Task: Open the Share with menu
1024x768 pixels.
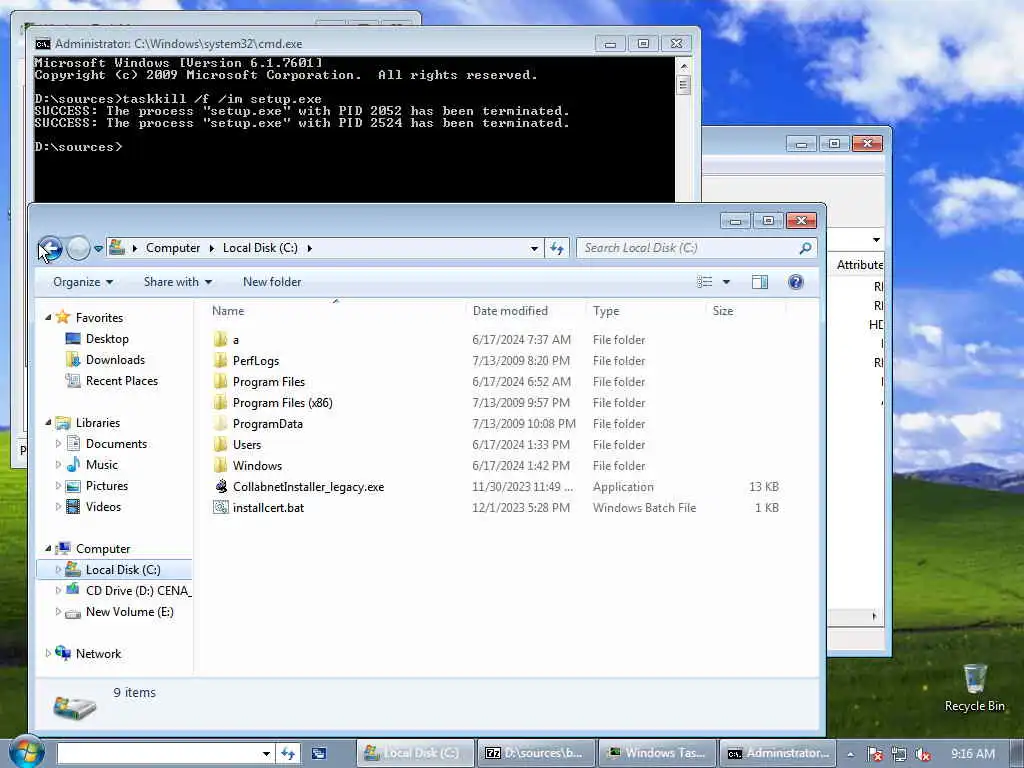Action: pyautogui.click(x=178, y=282)
